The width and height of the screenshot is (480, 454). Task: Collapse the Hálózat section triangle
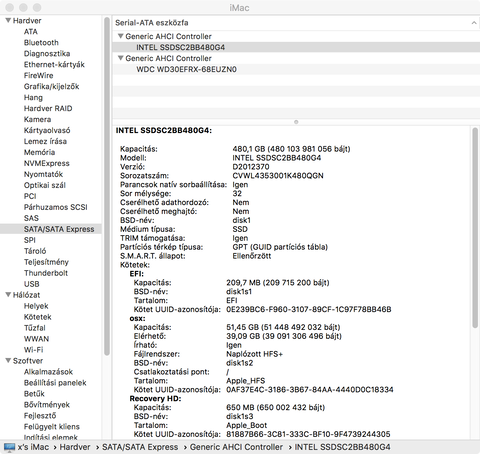click(x=8, y=295)
